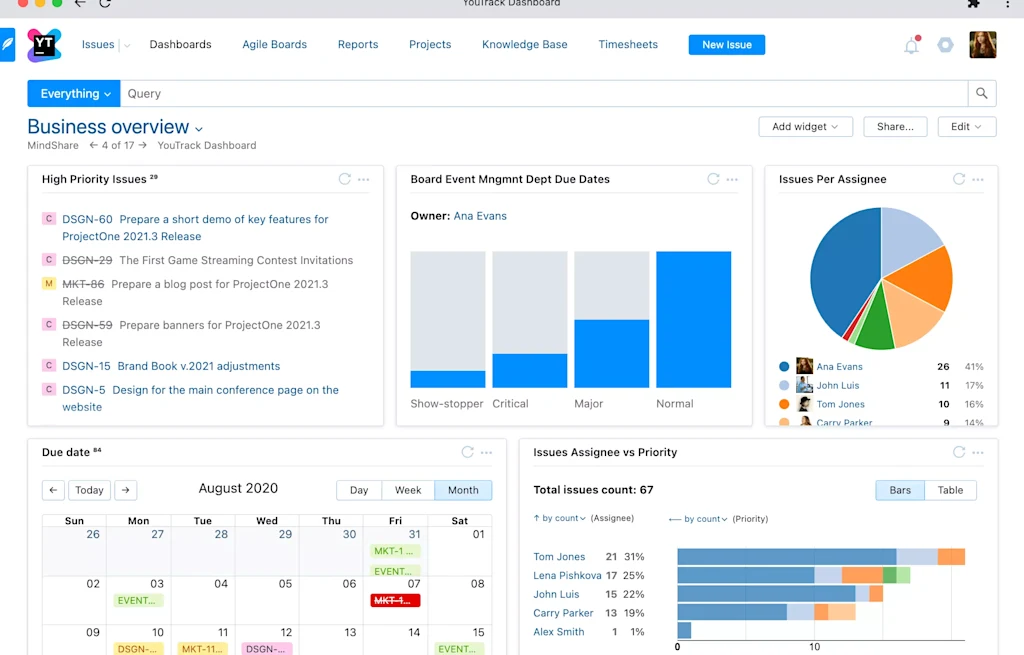Switch to the Agile Boards tab
The height and width of the screenshot is (655, 1024).
pyautogui.click(x=274, y=45)
